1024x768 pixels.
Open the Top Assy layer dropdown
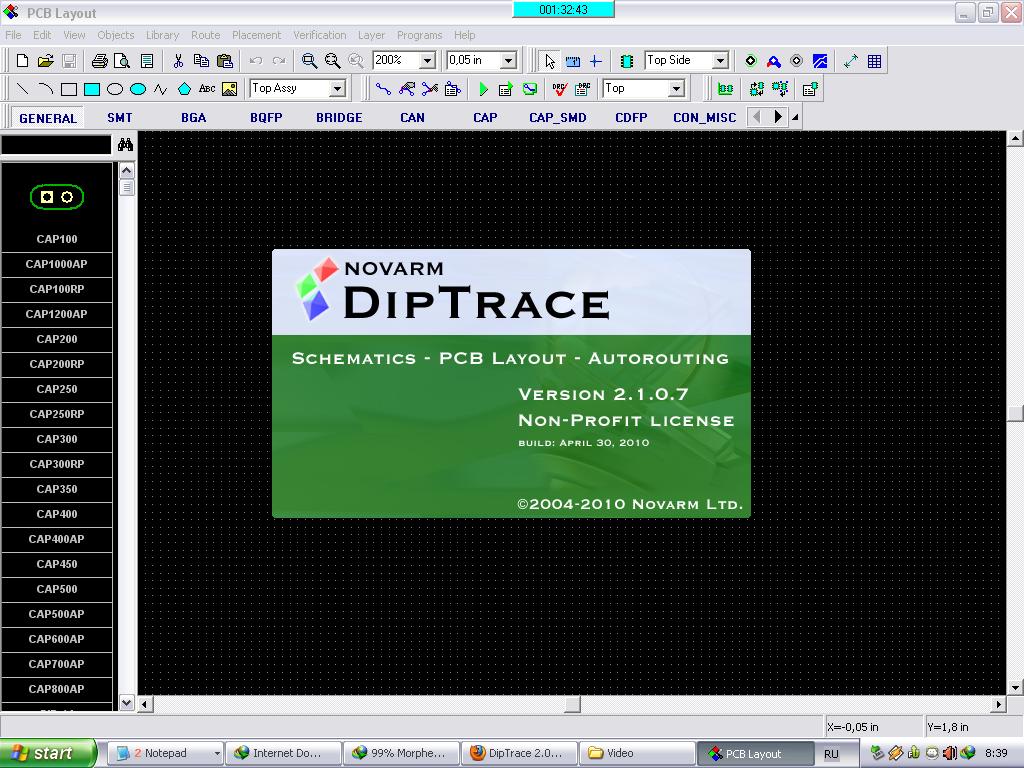click(x=338, y=89)
